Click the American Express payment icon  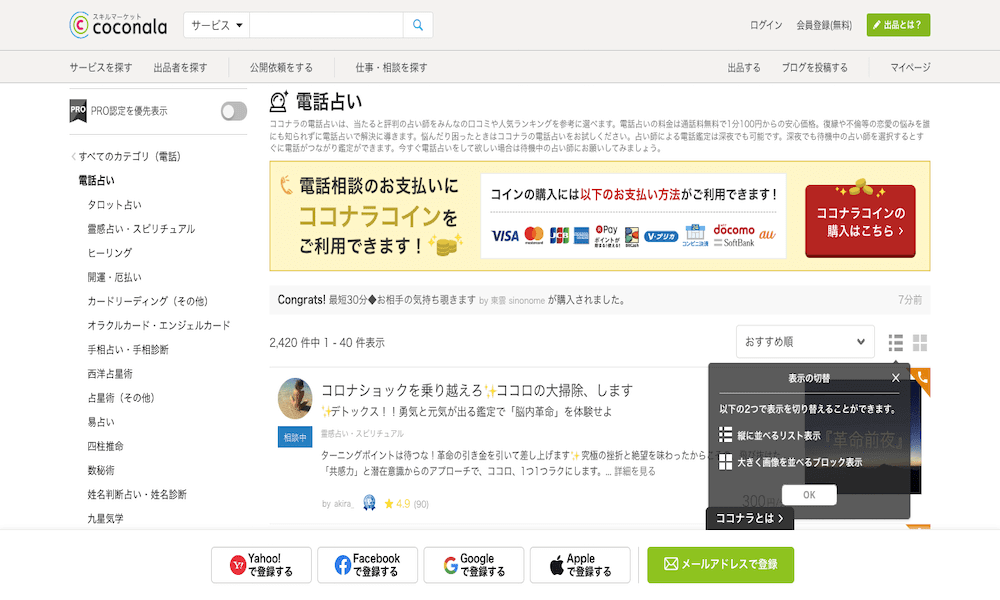[x=581, y=236]
